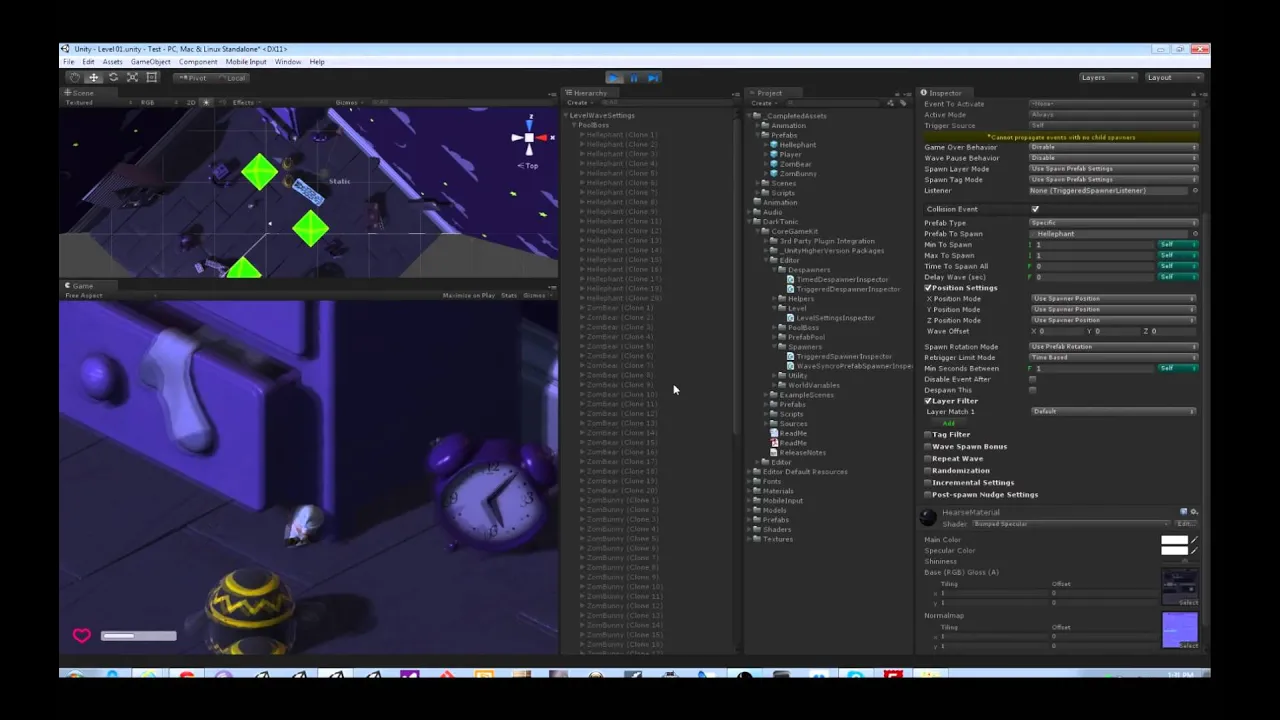The height and width of the screenshot is (720, 1280).
Task: Toggle the Pivot handle button
Action: [192, 78]
